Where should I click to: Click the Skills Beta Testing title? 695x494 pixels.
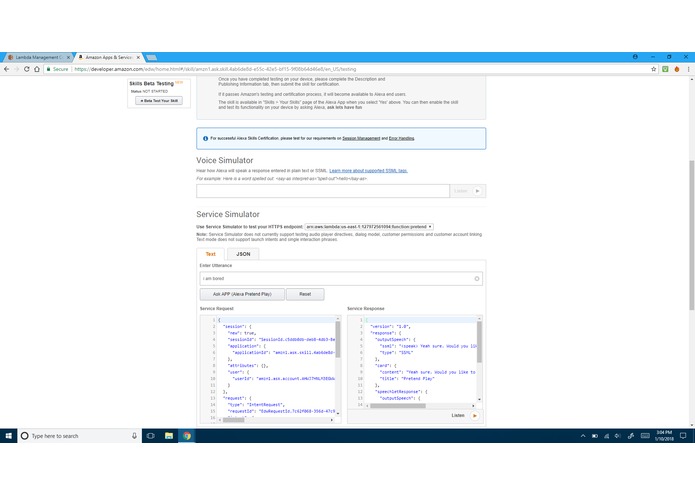[152, 83]
